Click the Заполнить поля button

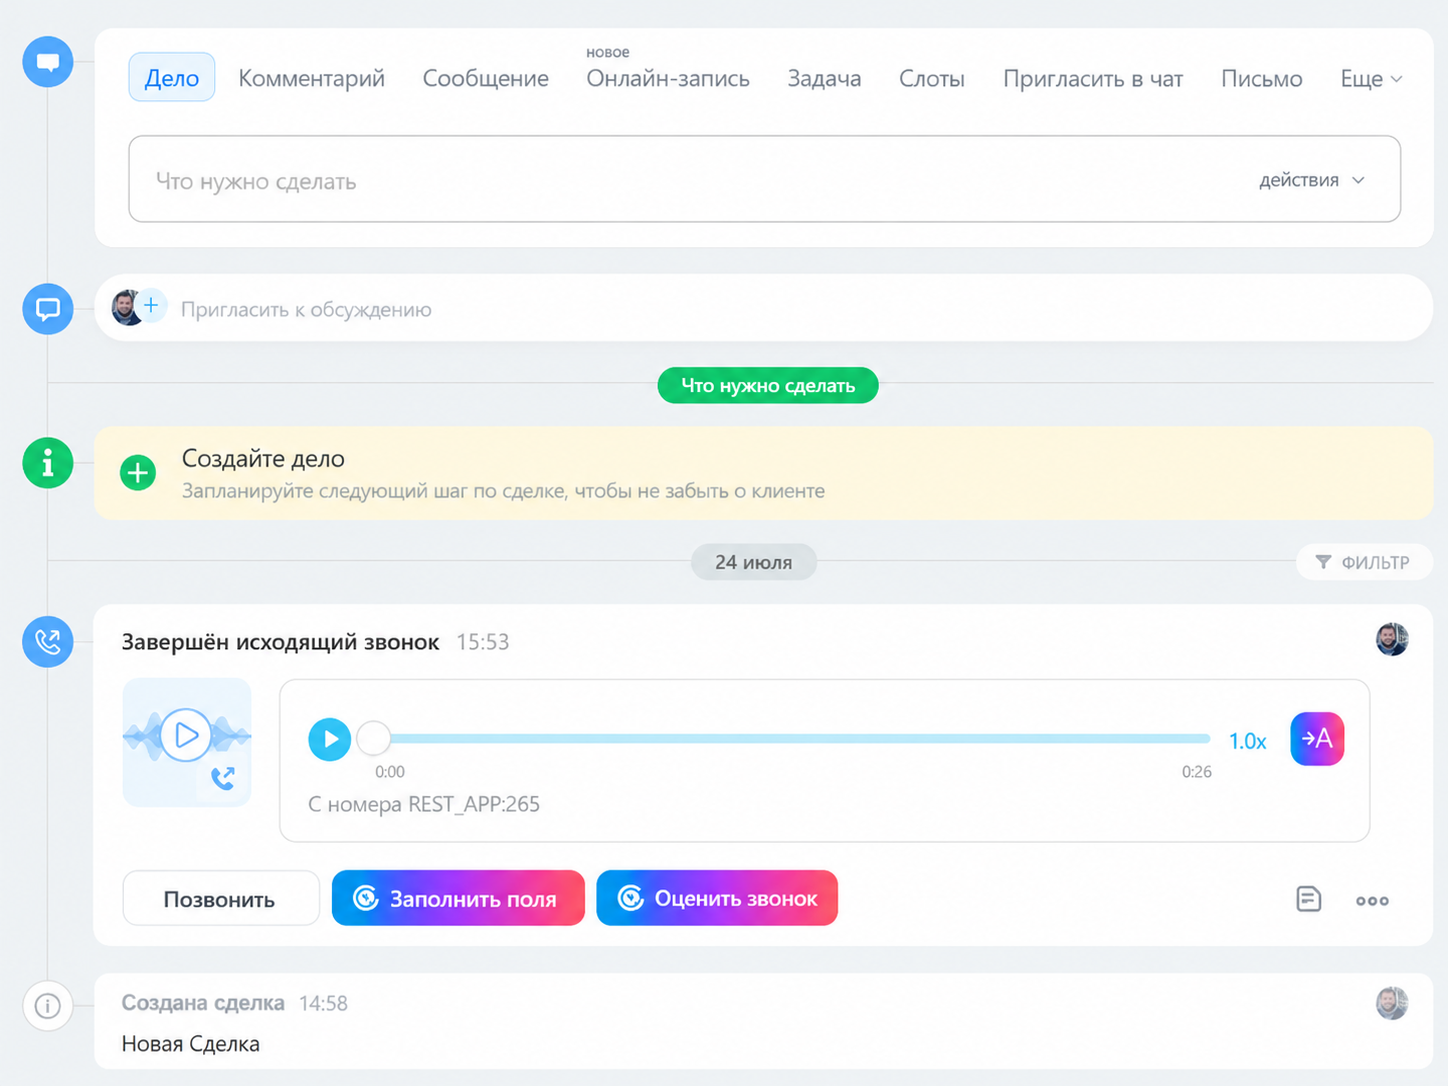pyautogui.click(x=458, y=898)
